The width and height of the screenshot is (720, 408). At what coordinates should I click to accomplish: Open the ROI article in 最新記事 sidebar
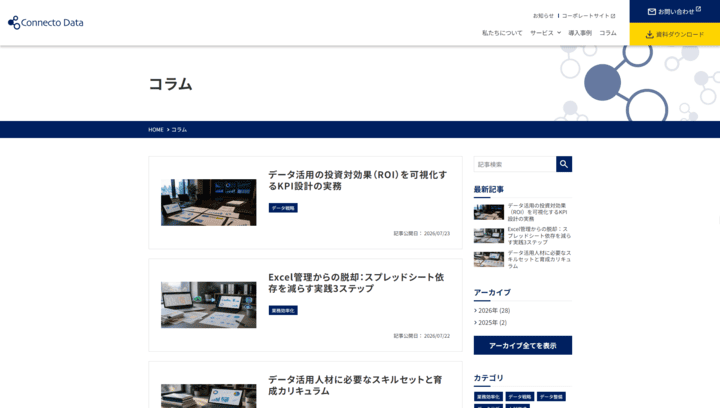pyautogui.click(x=538, y=212)
